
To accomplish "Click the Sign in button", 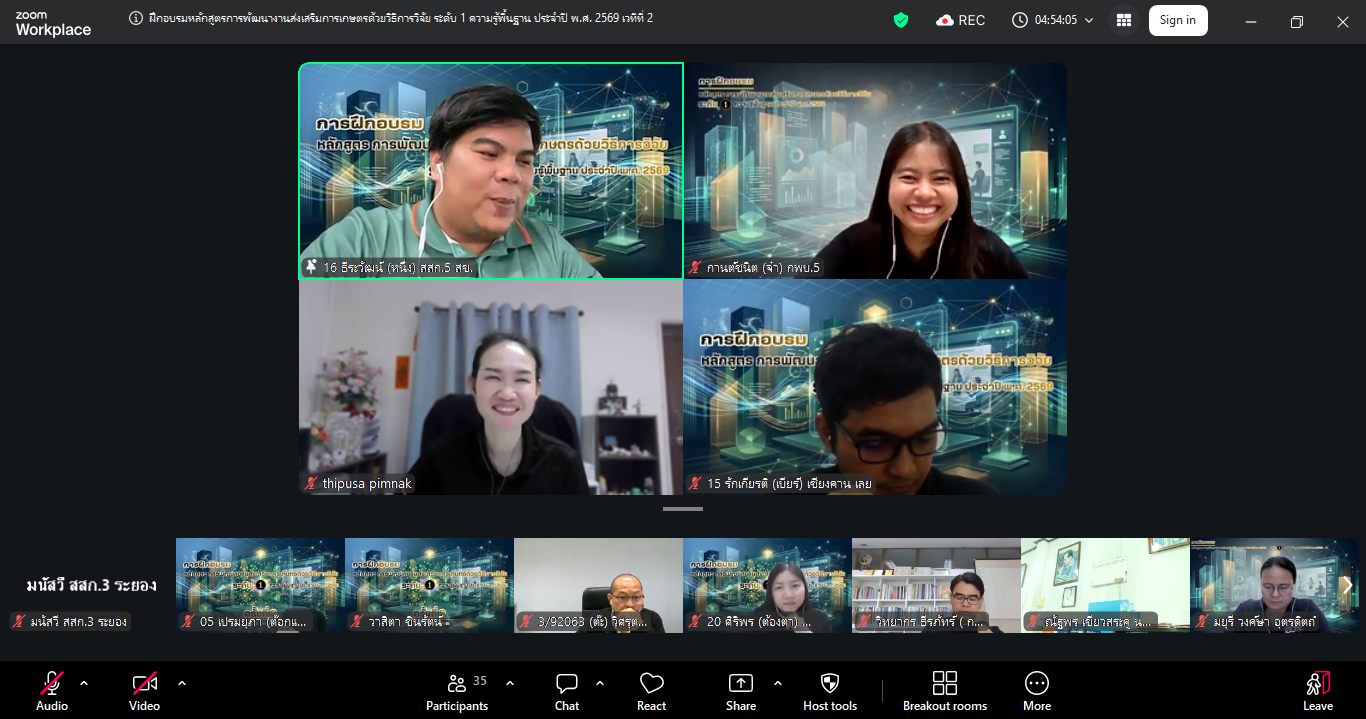I will (x=1177, y=20).
